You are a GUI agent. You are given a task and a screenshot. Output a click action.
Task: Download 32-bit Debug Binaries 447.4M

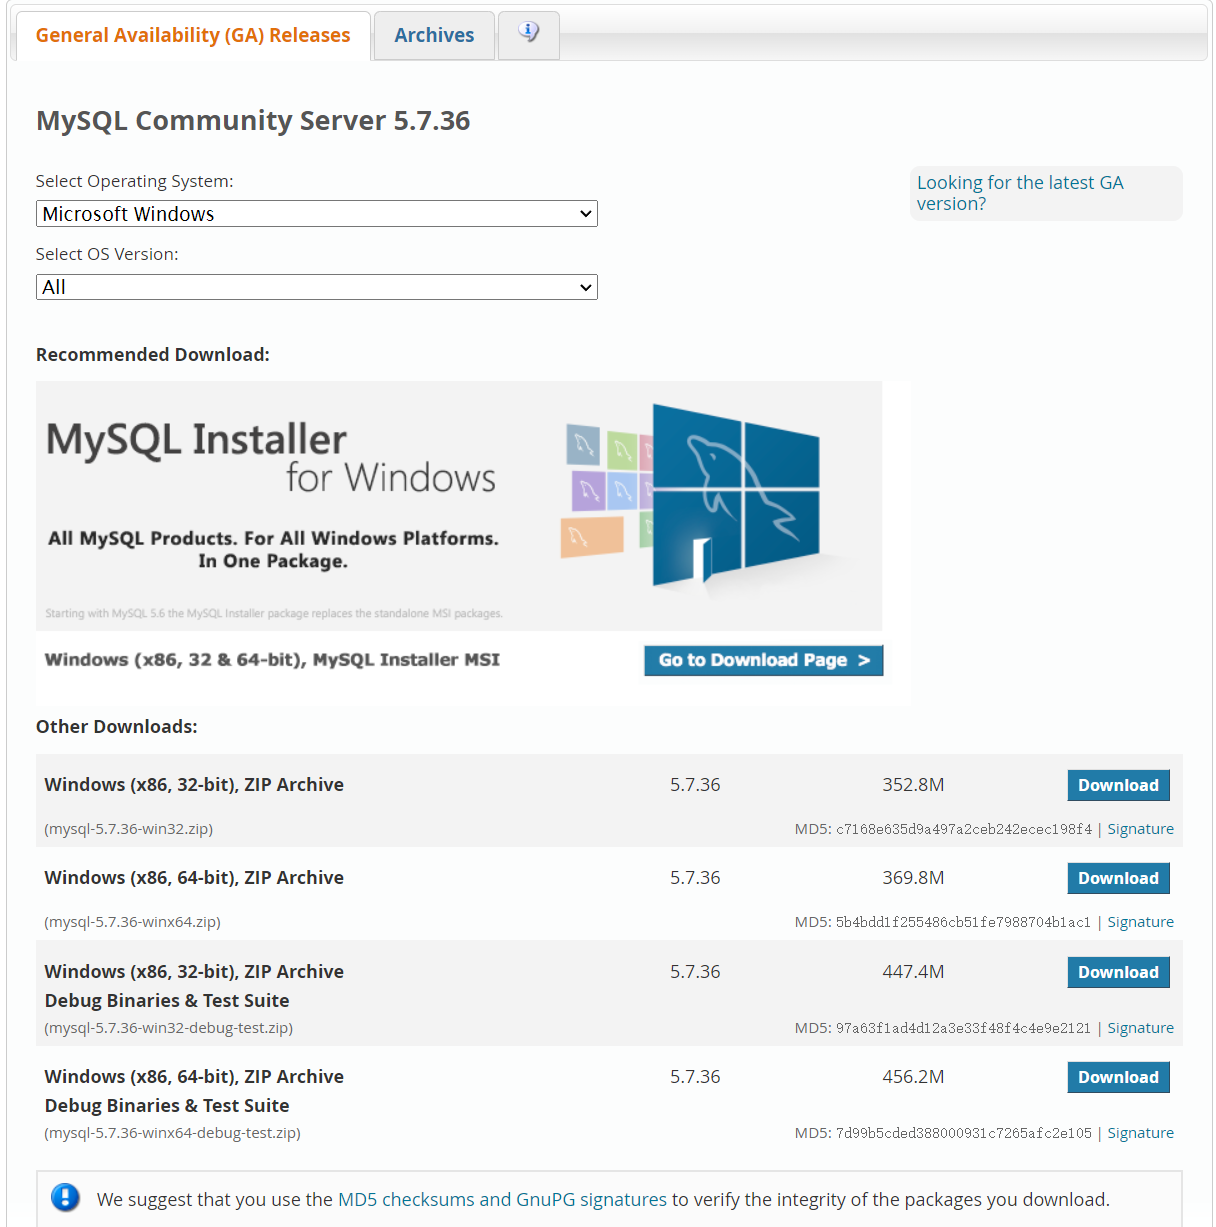[x=1118, y=972]
